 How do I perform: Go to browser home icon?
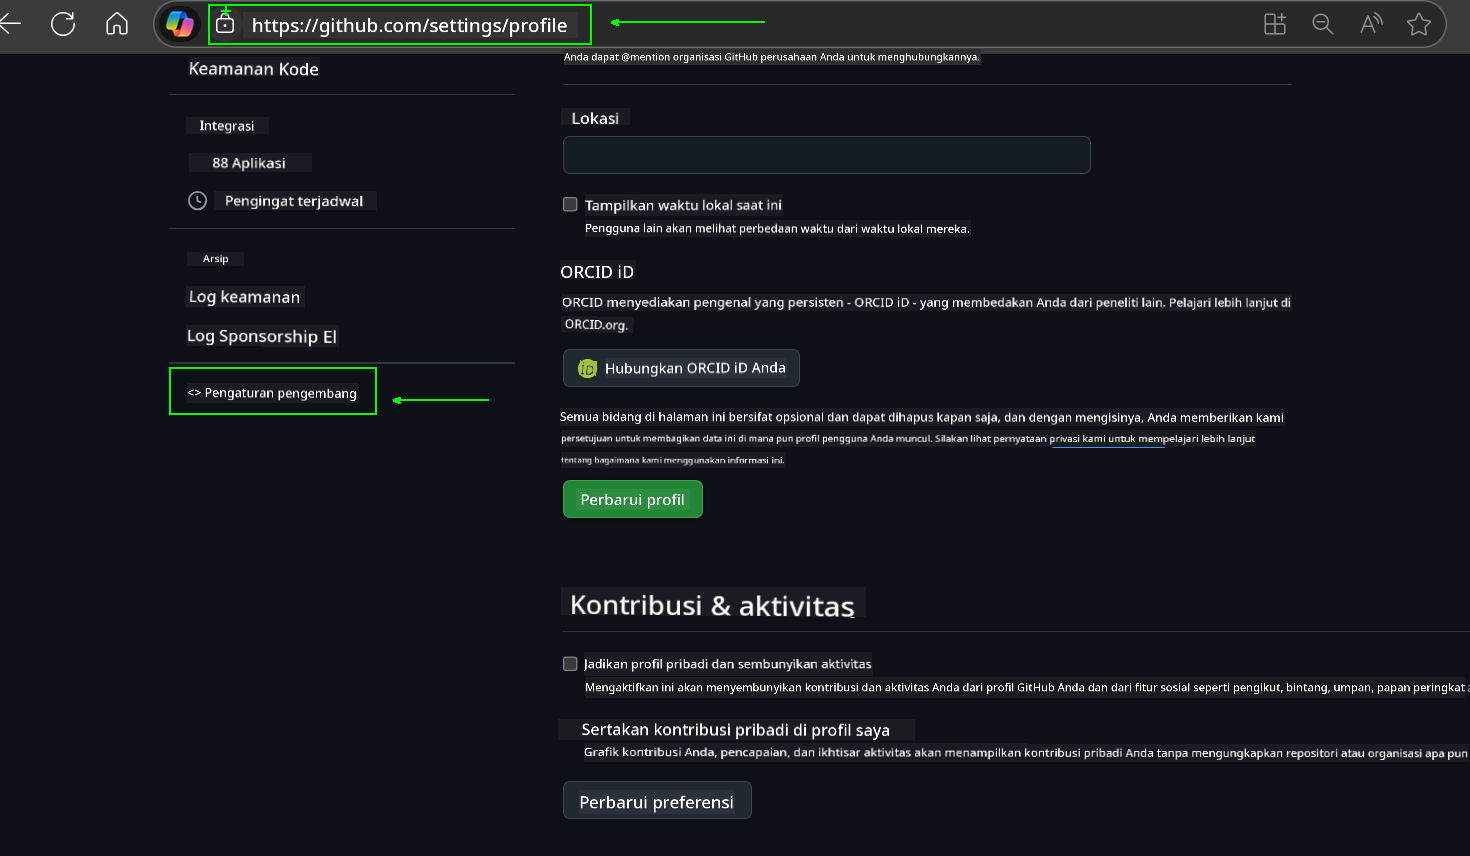click(x=117, y=24)
